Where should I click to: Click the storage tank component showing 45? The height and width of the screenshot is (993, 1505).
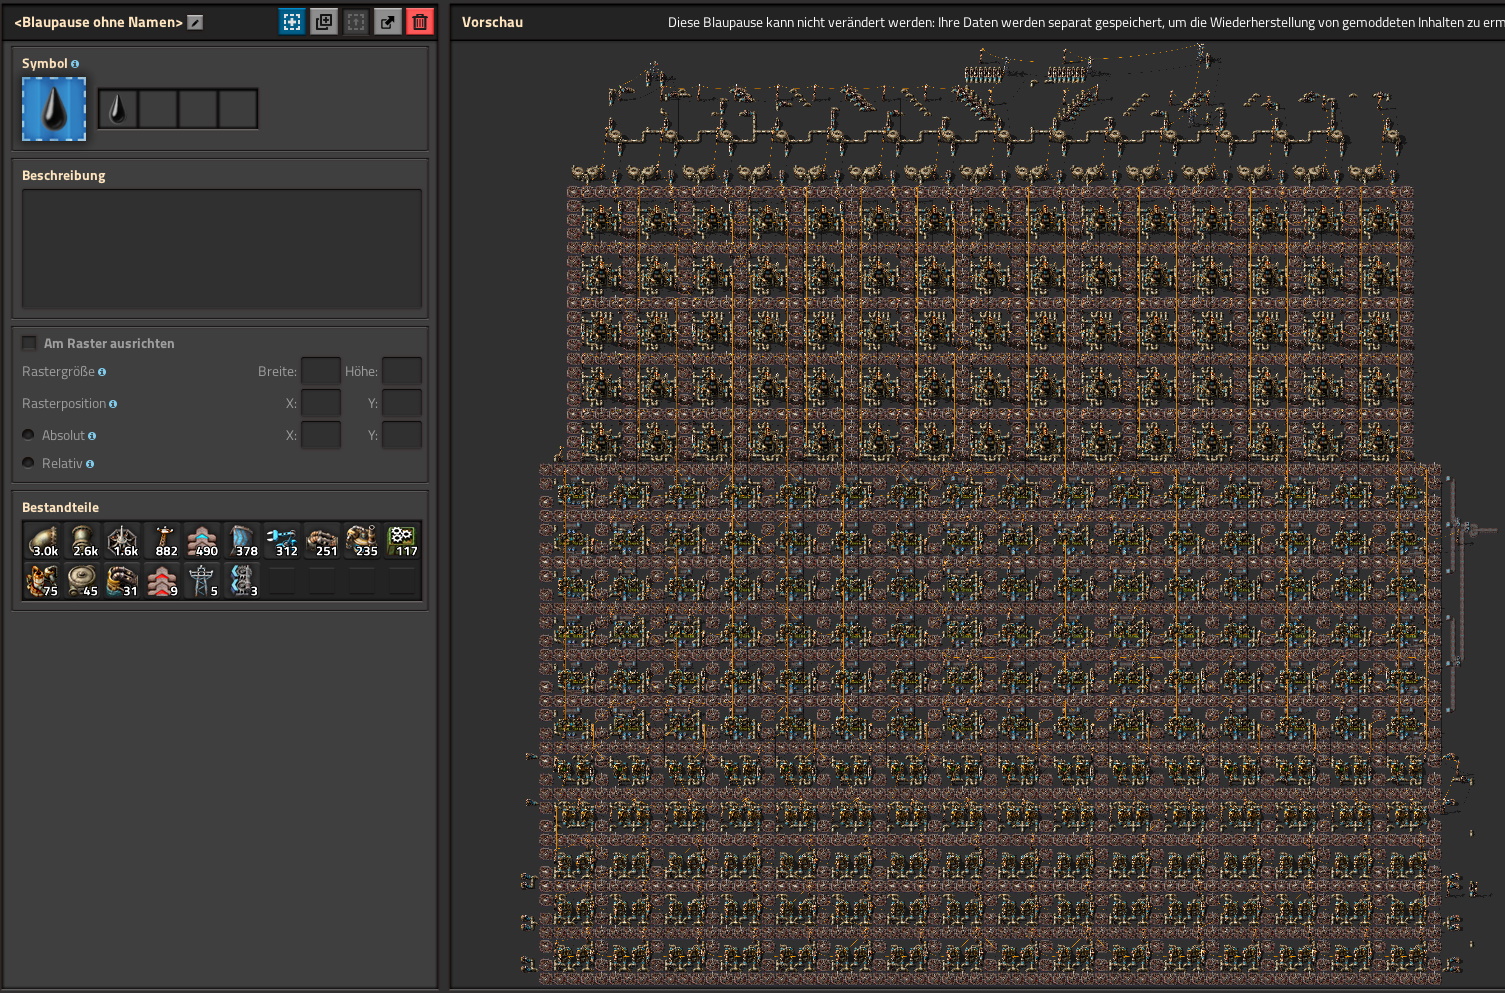click(83, 581)
